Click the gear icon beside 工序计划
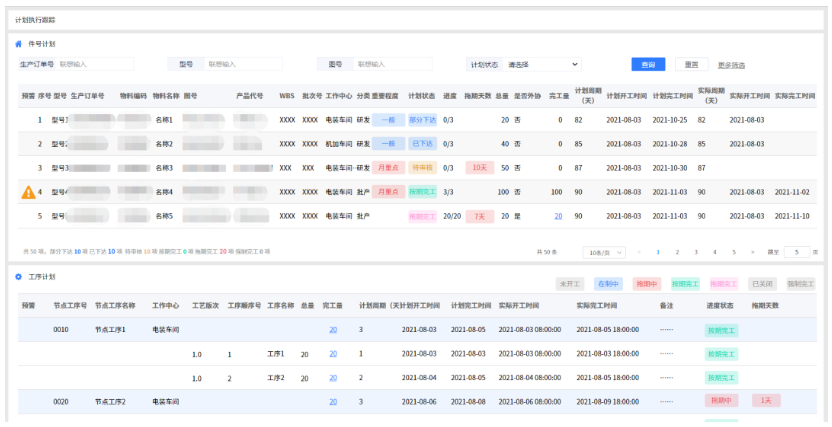Screen dimensions: 832x427 18,276
